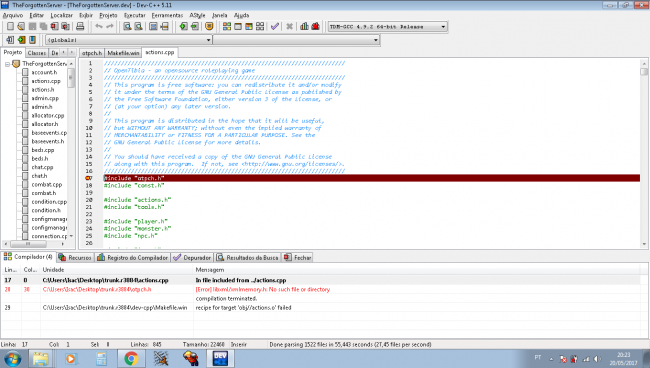Click the editor vertical scrollbar
The image size is (650, 368).
(x=644, y=153)
